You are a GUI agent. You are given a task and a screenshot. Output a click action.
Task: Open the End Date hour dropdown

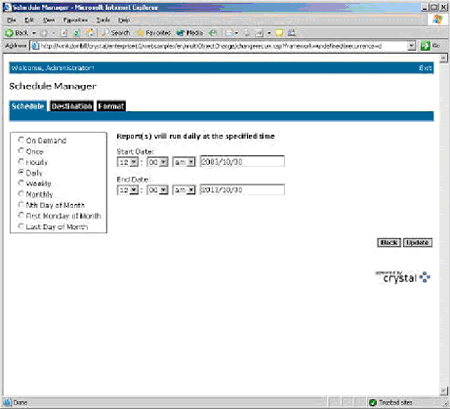click(x=128, y=190)
